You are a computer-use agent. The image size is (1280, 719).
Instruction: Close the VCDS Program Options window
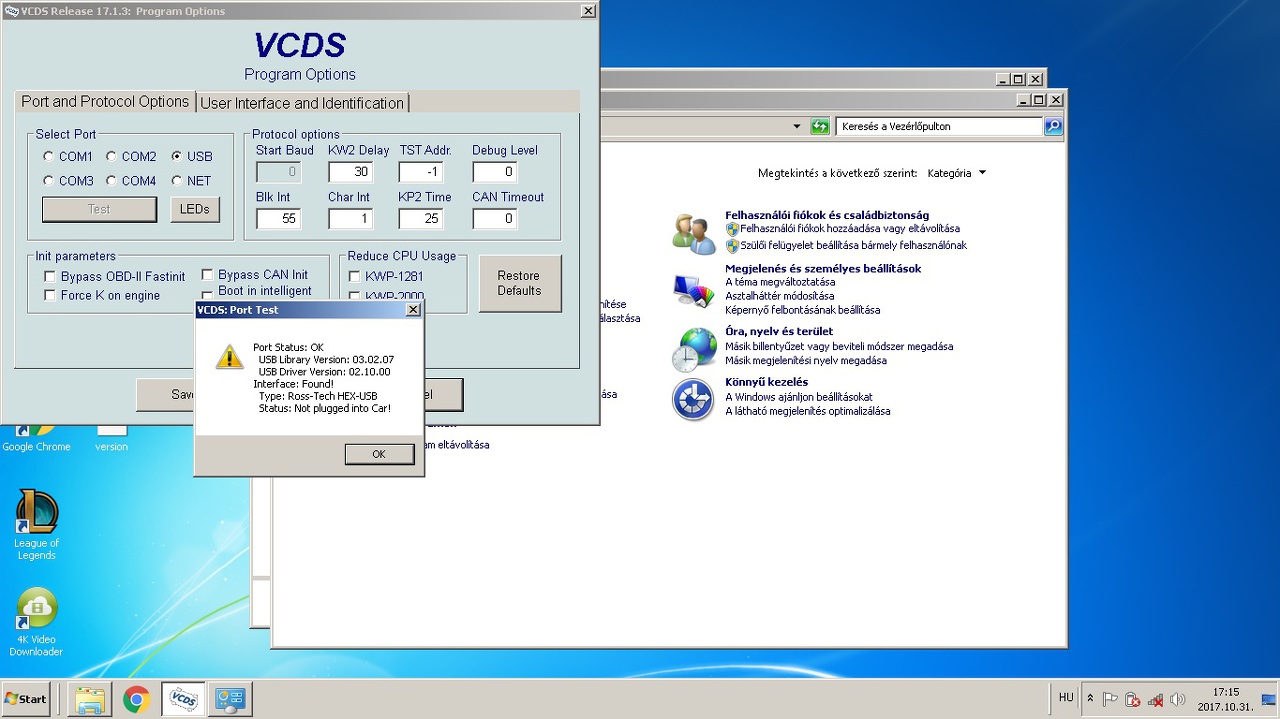589,11
